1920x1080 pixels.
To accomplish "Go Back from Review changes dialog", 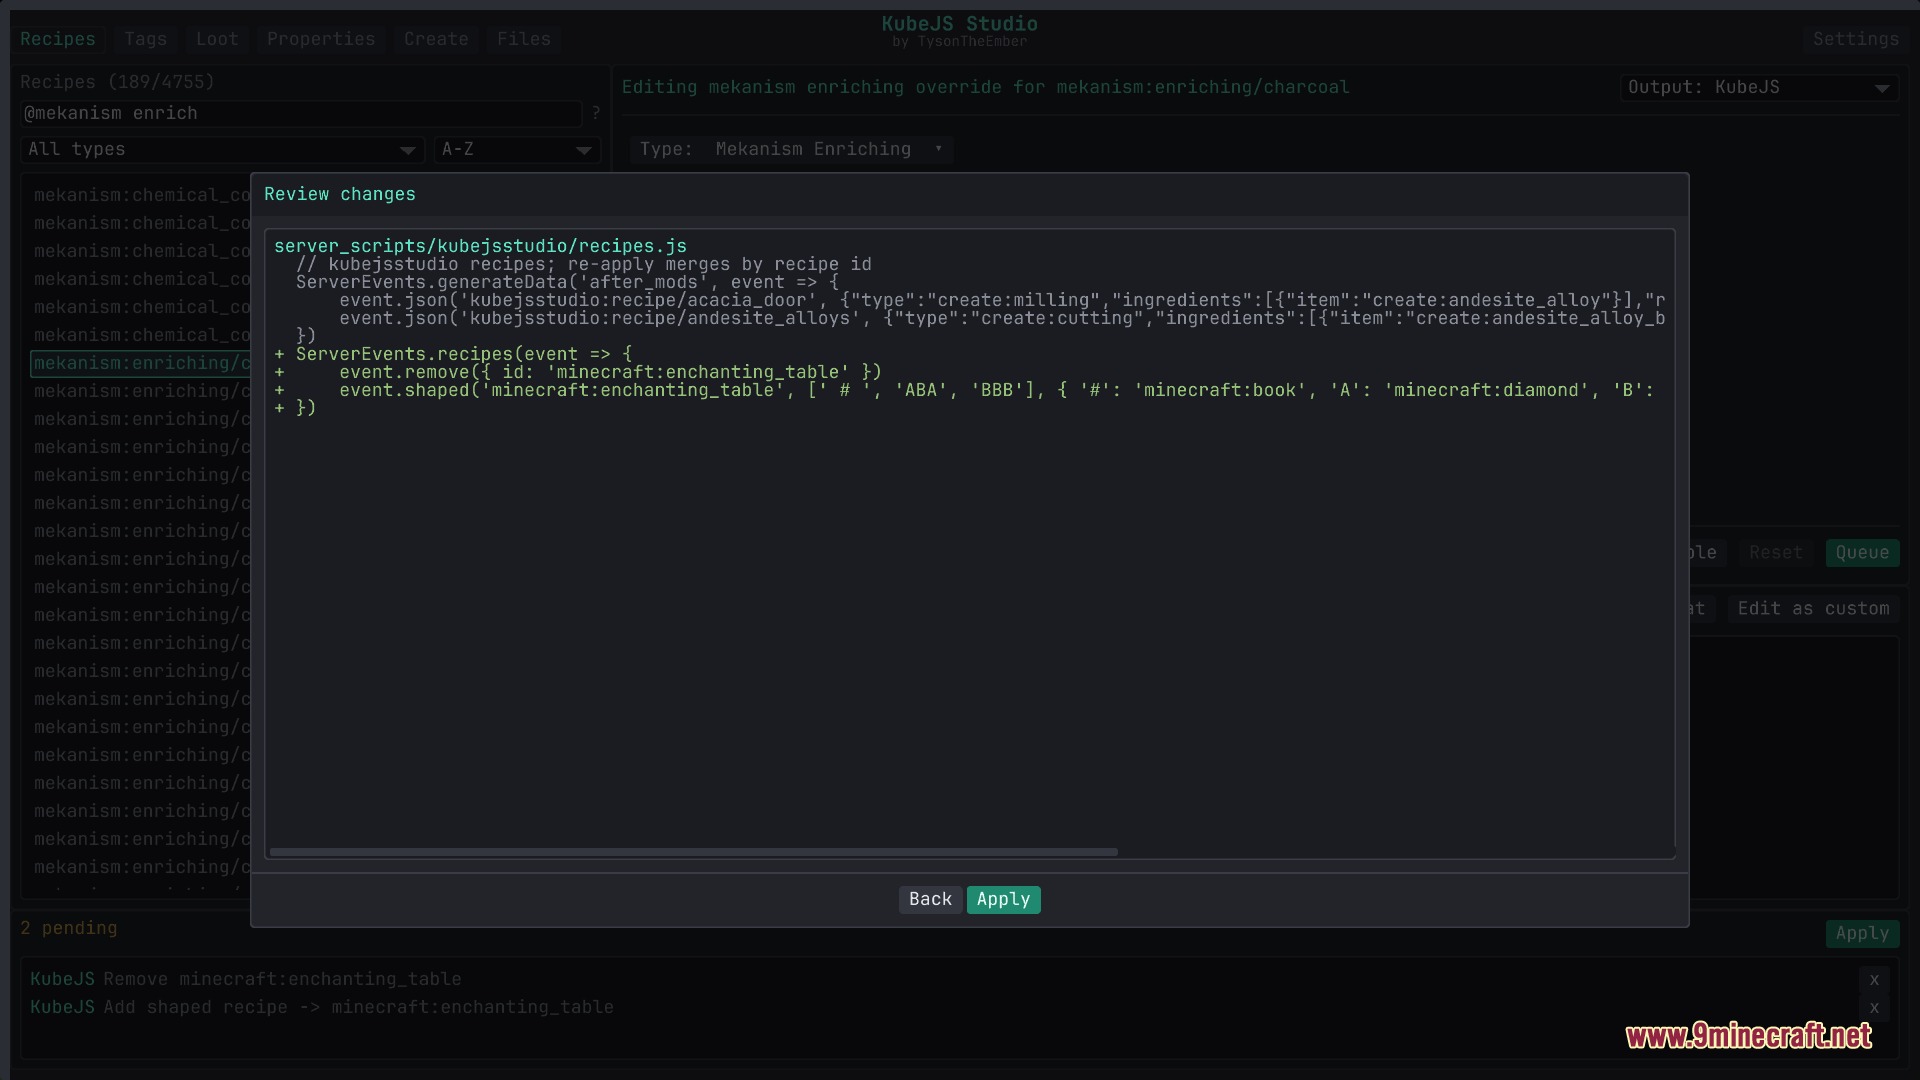I will coord(930,899).
